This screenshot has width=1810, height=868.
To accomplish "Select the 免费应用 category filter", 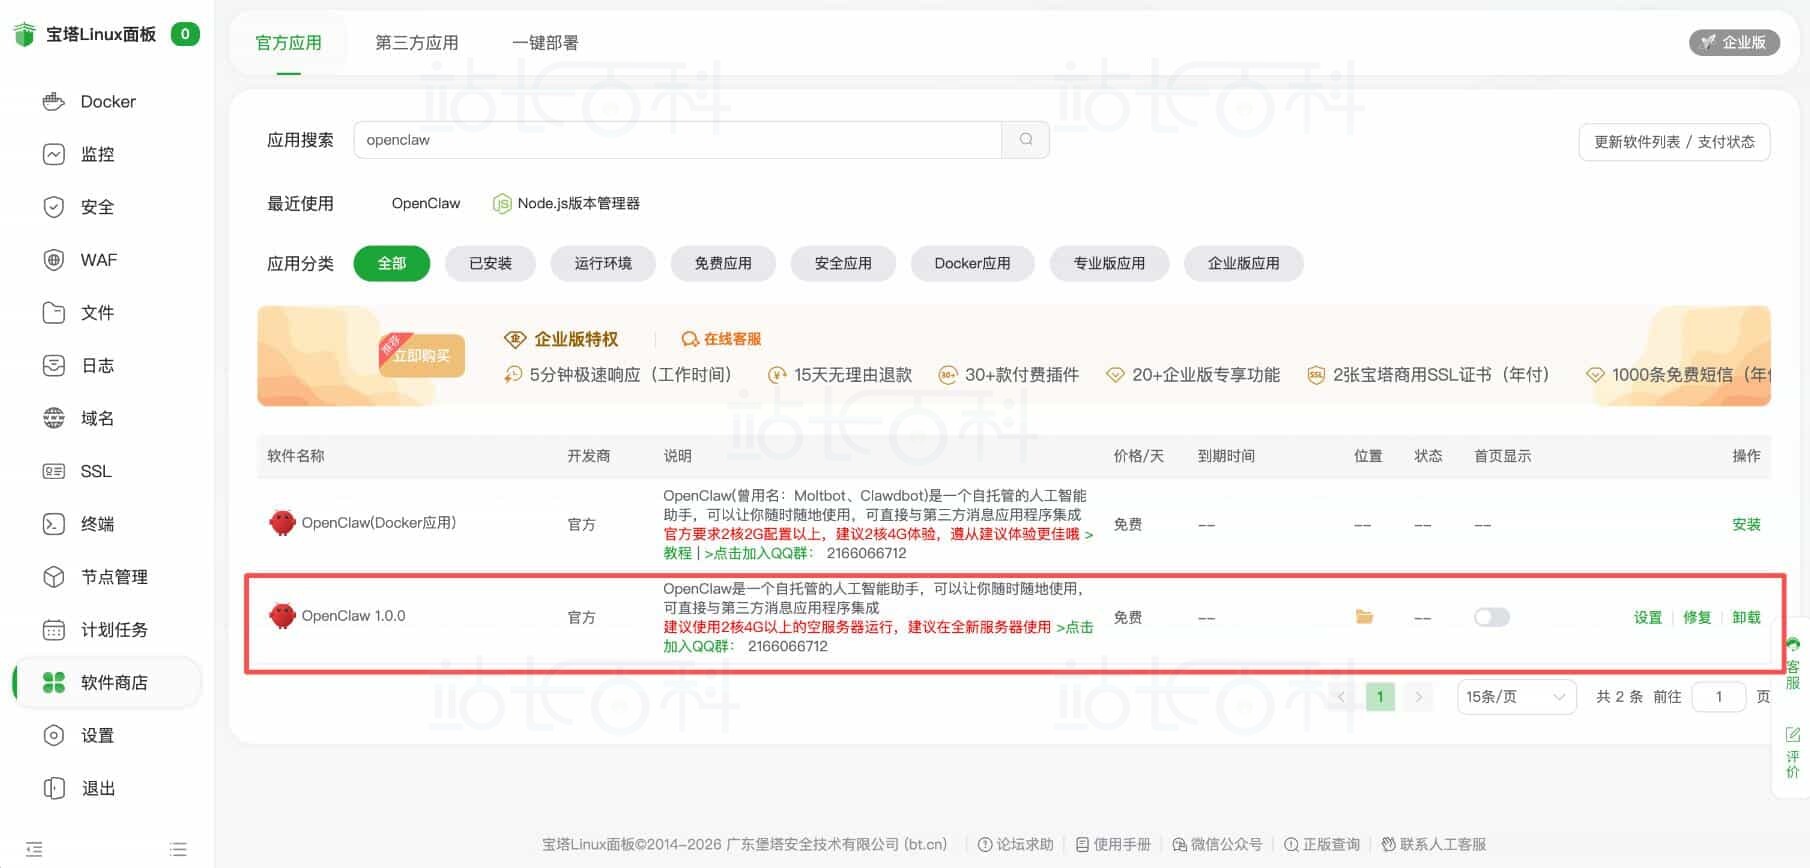I will point(723,264).
